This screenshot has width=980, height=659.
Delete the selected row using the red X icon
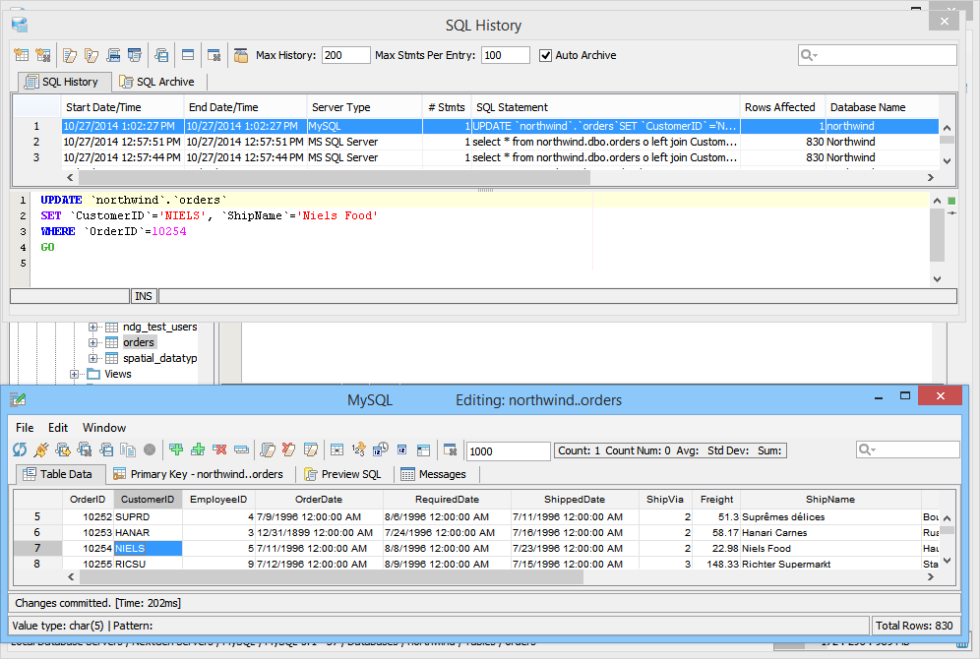click(x=221, y=450)
